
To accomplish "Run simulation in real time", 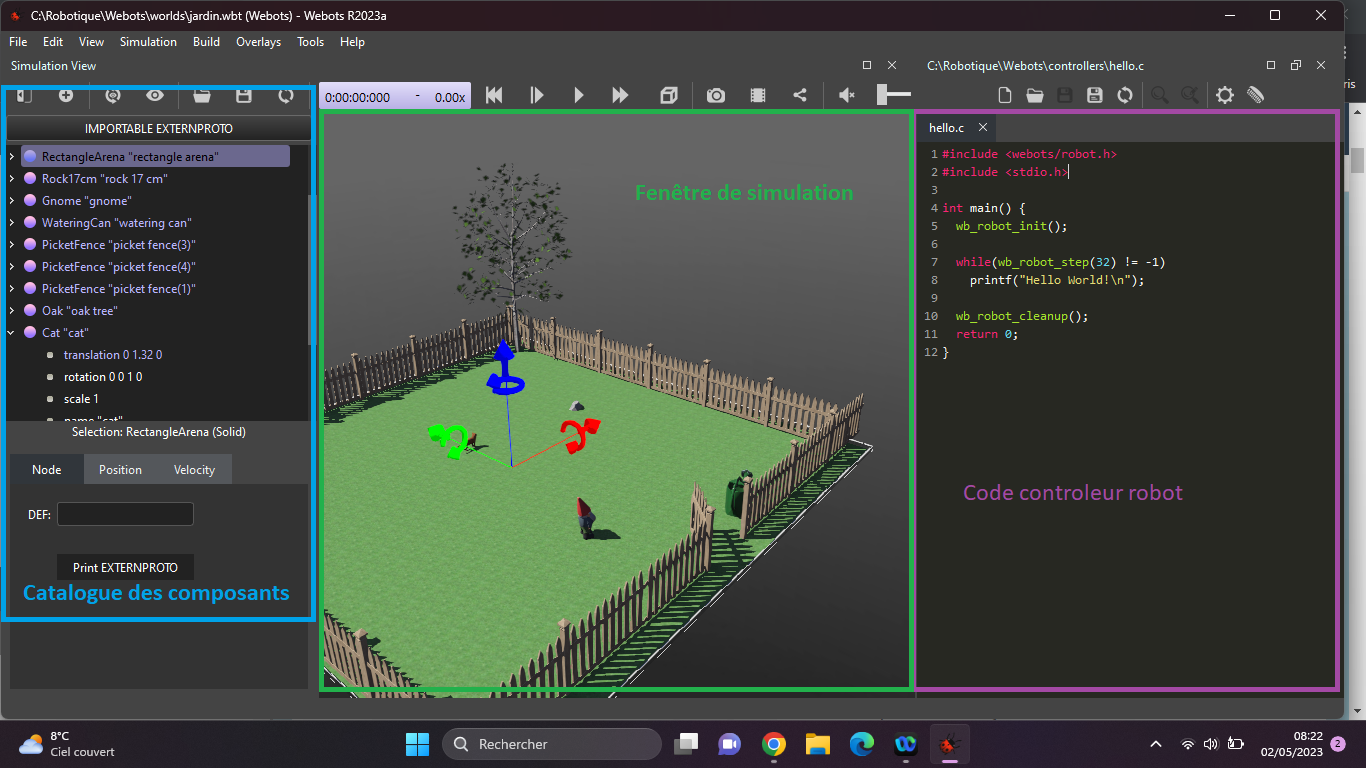I will [x=578, y=96].
